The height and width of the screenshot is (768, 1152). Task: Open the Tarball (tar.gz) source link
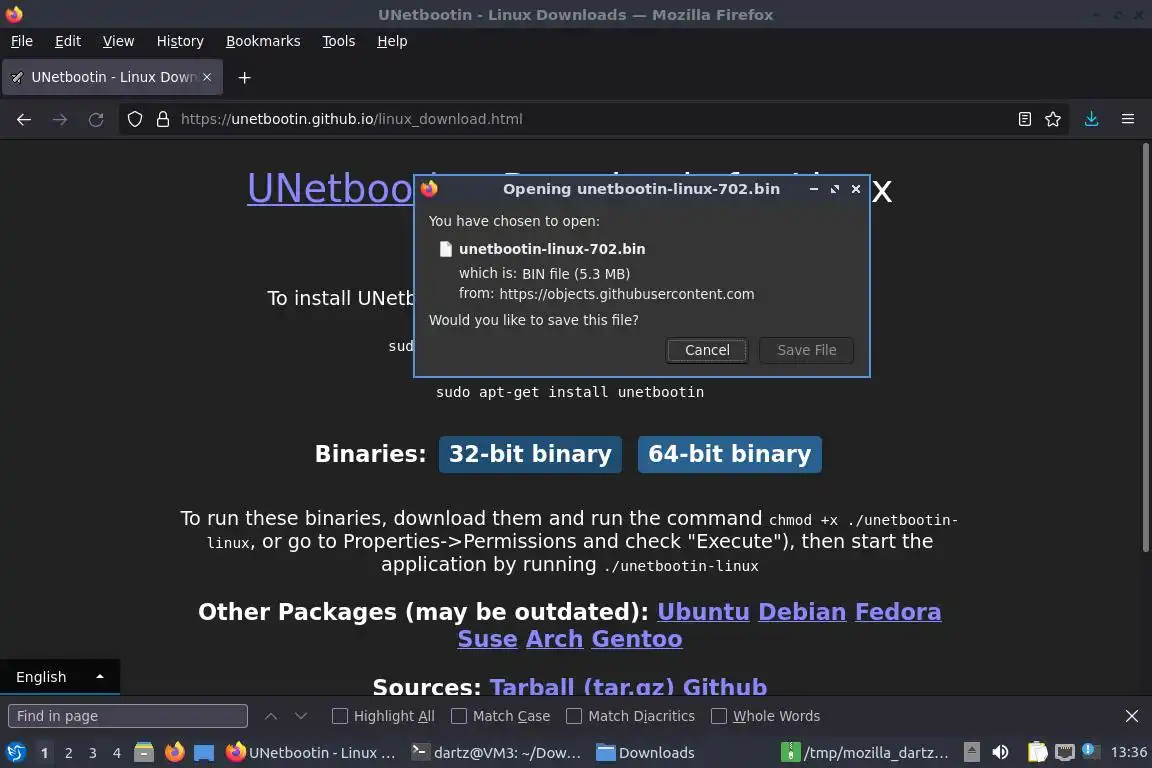tap(582, 686)
